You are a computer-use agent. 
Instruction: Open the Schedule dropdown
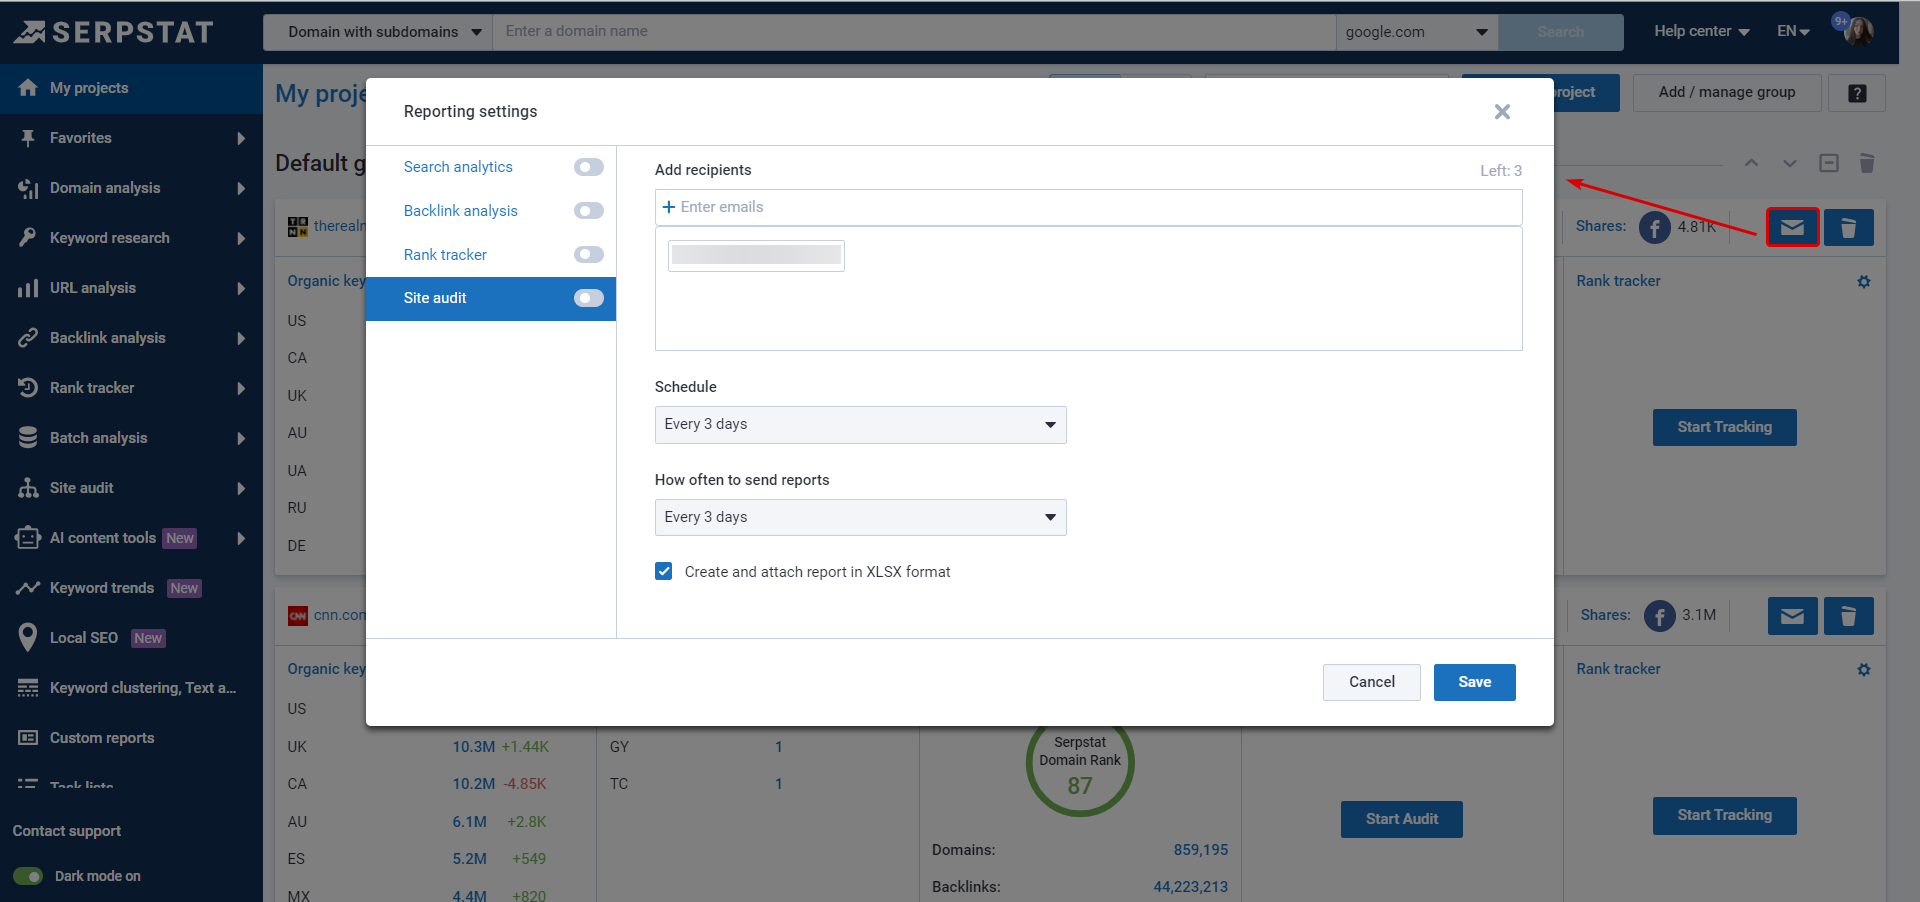coord(860,425)
